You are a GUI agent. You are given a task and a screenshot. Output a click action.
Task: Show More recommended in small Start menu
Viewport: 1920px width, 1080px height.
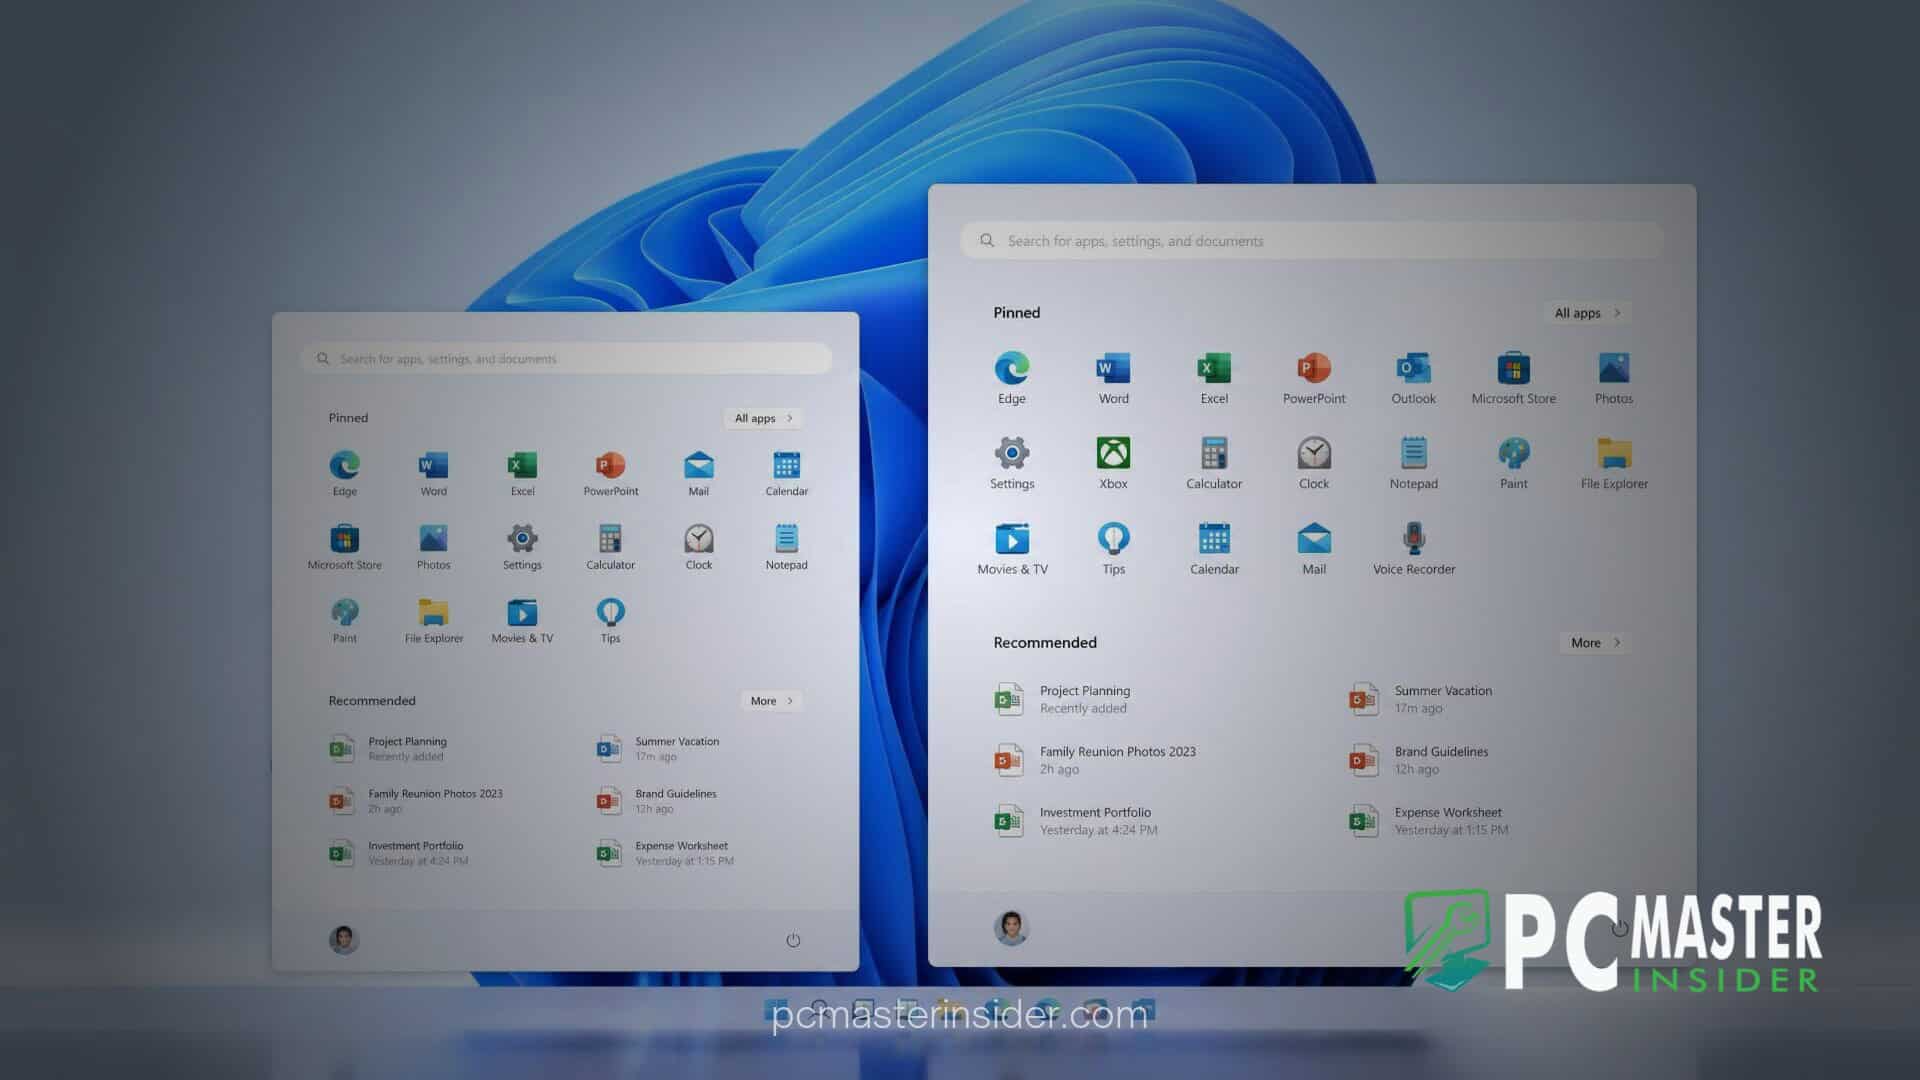(x=771, y=701)
